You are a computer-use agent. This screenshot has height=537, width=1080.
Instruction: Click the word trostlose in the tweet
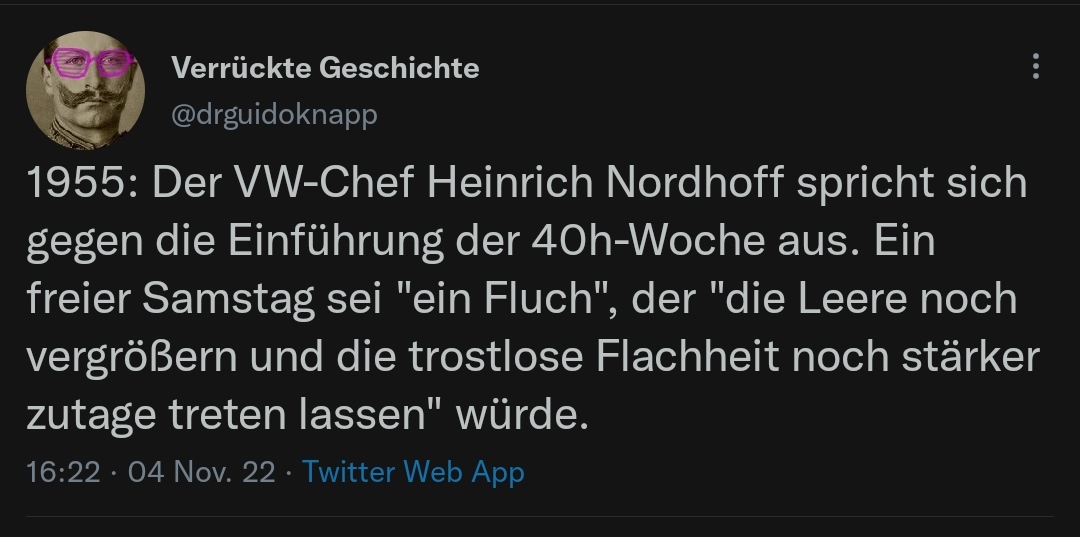click(500, 357)
